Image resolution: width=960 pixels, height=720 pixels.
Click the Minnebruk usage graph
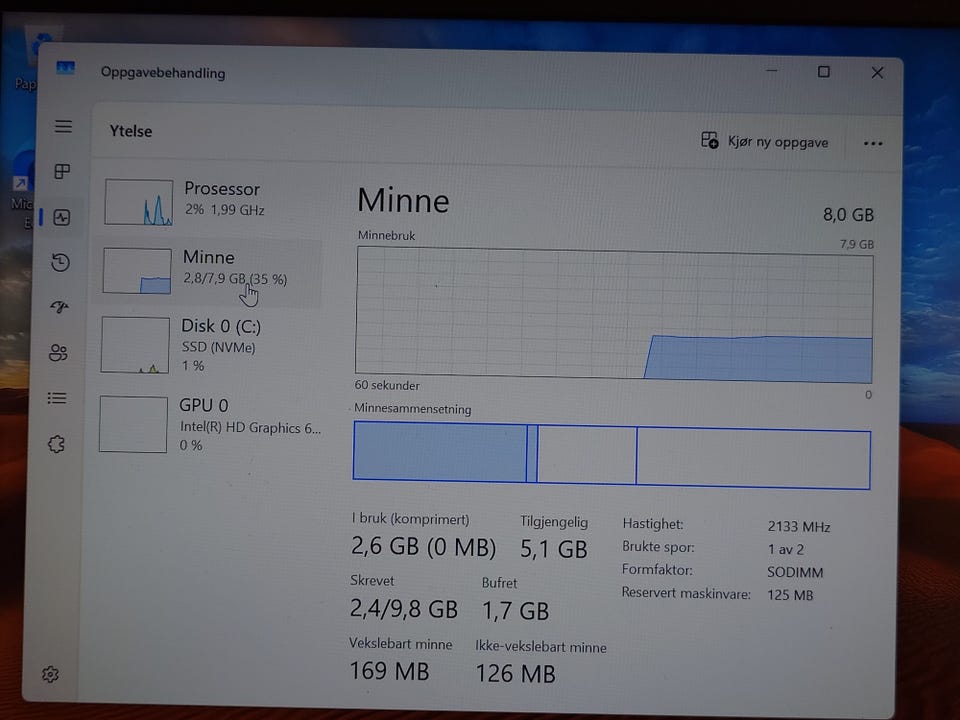tap(614, 317)
